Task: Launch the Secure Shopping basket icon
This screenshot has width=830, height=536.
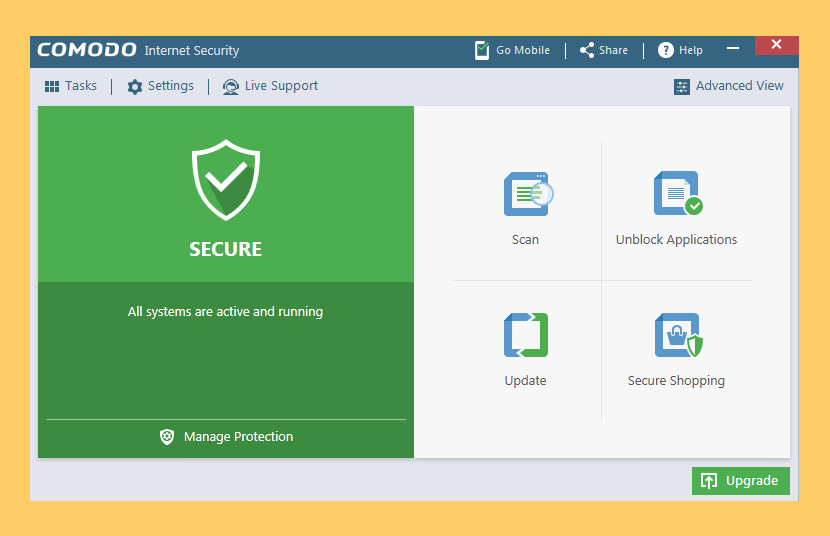Action: [679, 335]
